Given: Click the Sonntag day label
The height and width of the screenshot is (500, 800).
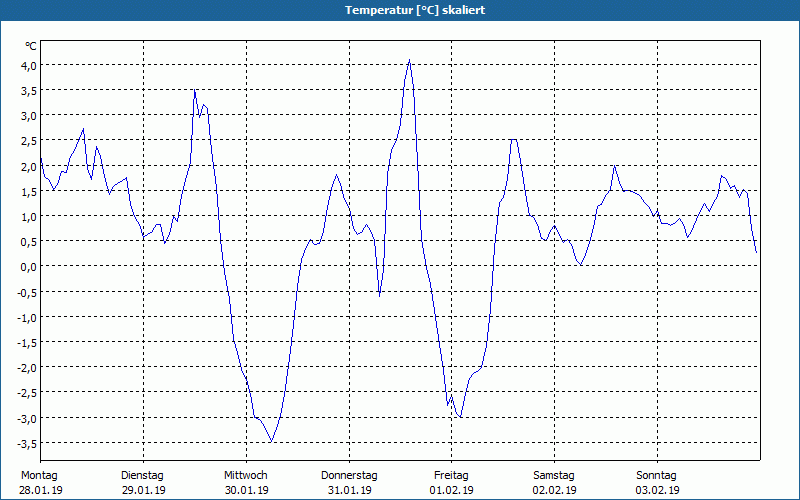Looking at the screenshot, I should tap(657, 476).
